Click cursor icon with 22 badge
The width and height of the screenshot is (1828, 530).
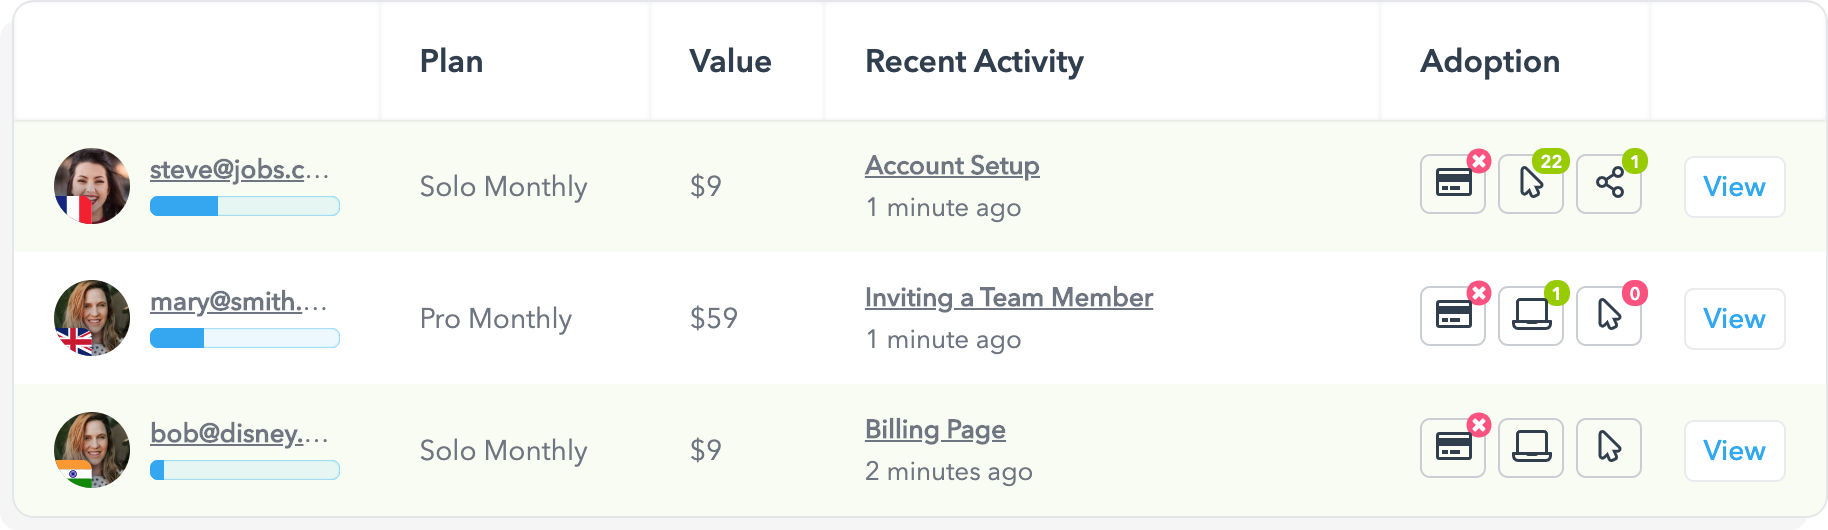click(1530, 184)
